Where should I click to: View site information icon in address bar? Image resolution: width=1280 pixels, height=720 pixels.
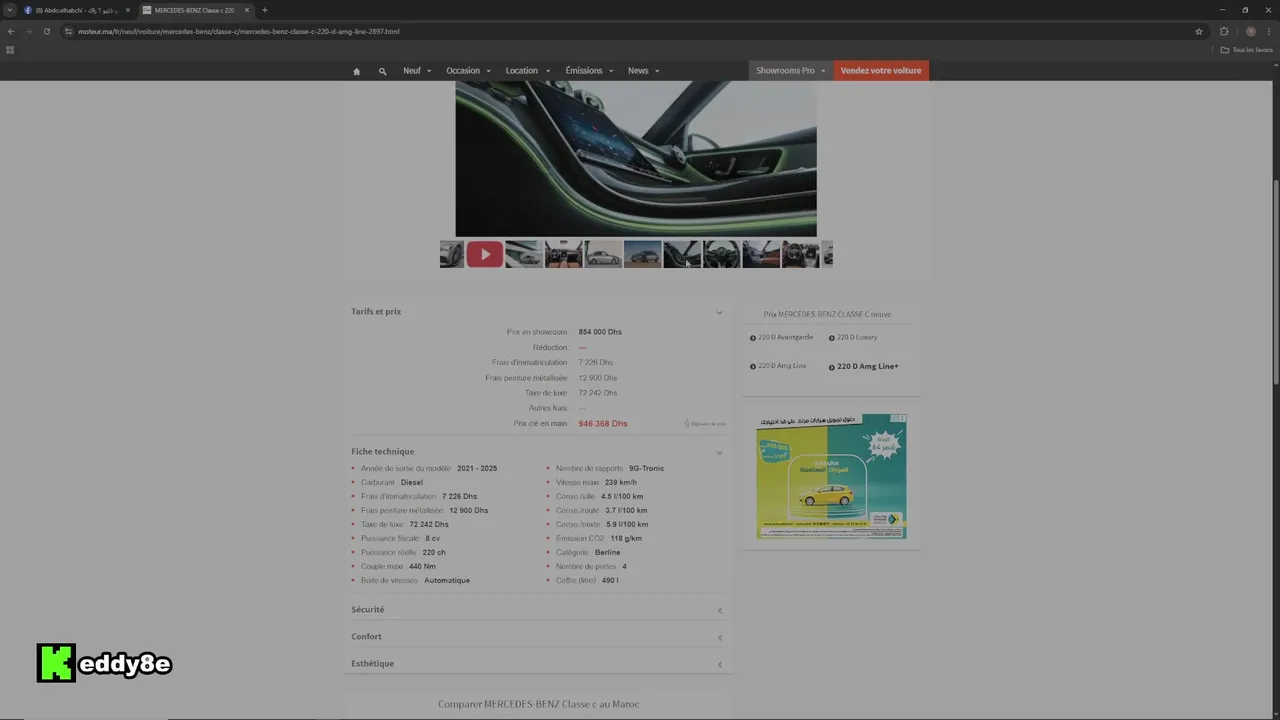click(68, 31)
